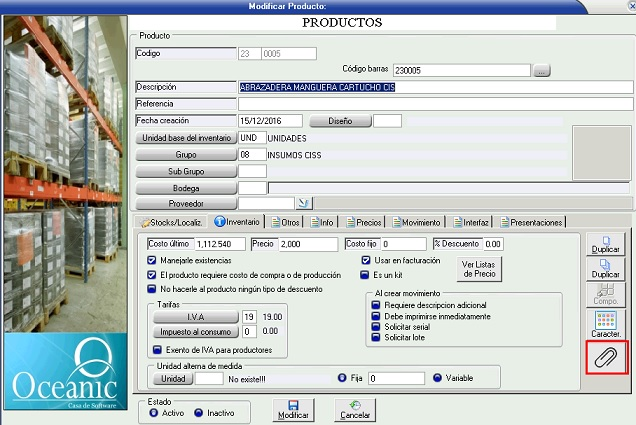Image resolution: width=636 pixels, height=425 pixels.
Task: Click the lookup icon beside Proveedor field
Action: (x=278, y=204)
